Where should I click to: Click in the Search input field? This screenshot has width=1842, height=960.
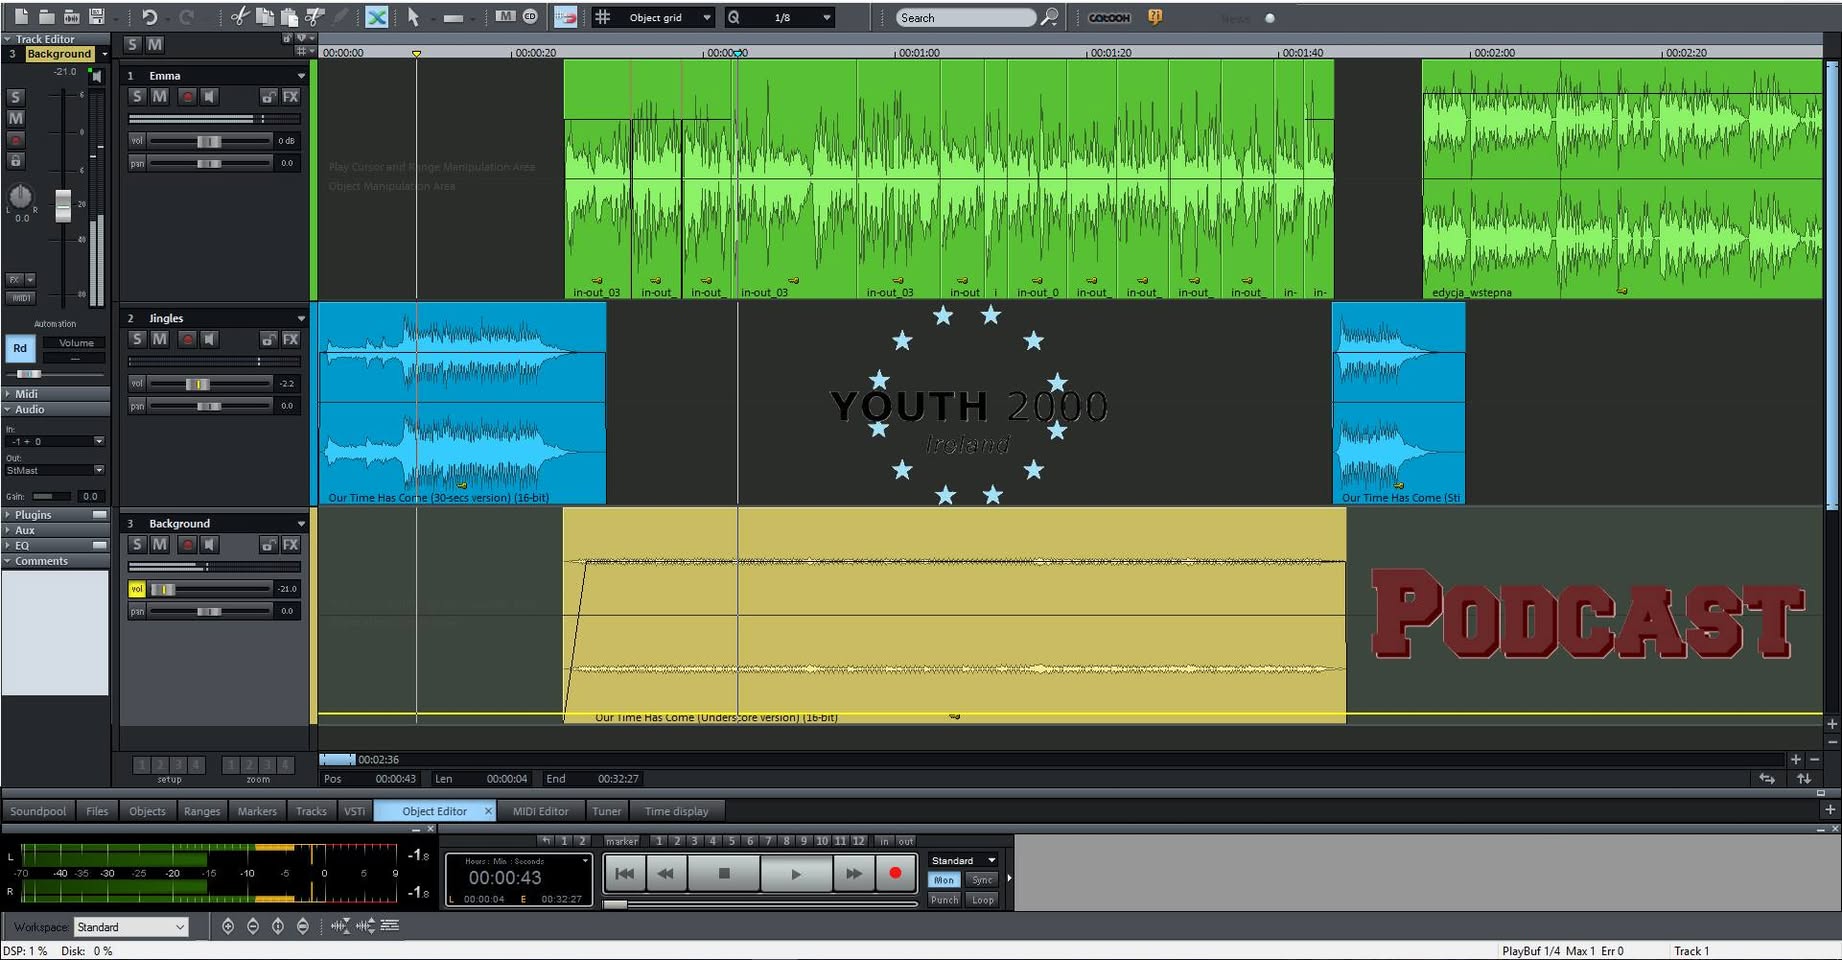pos(964,17)
